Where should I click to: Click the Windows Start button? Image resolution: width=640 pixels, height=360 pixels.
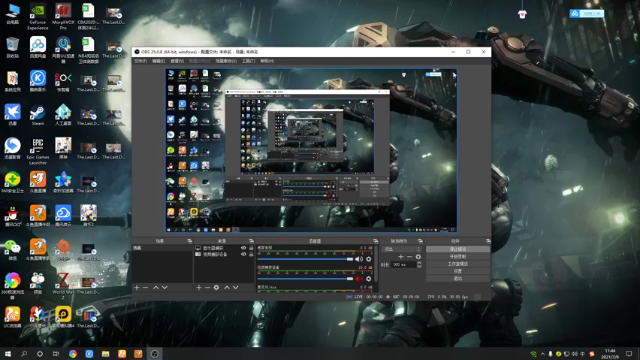tap(7, 354)
